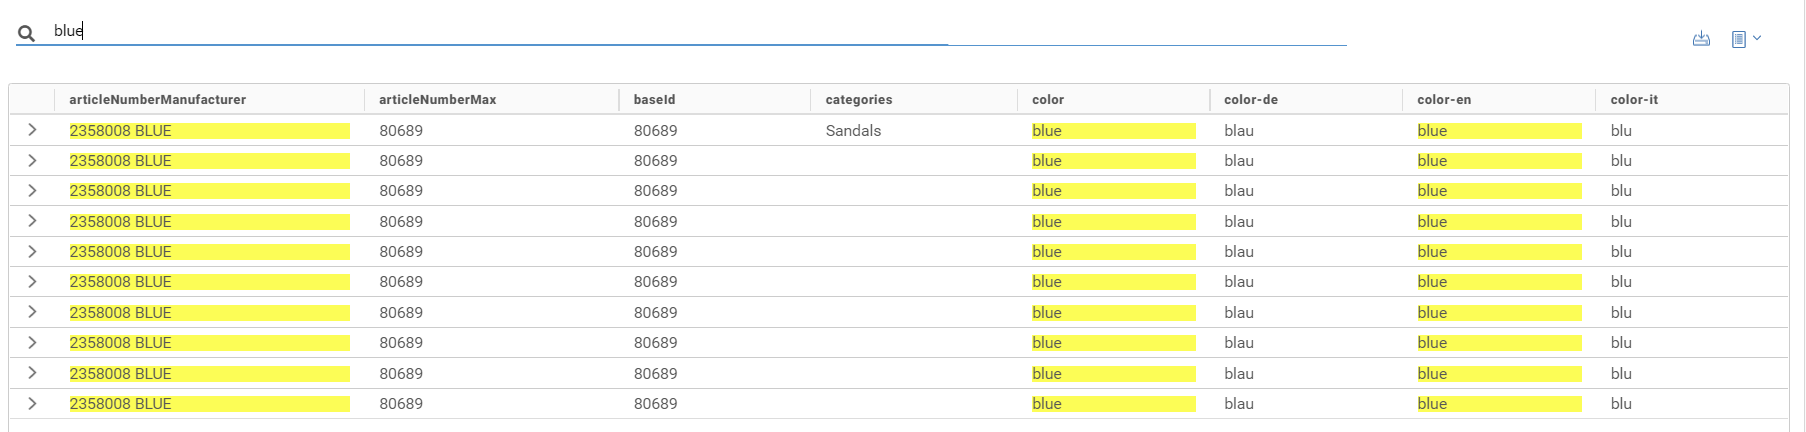Click the color-de column header
Screen dimensions: 1806x432
[x=1250, y=100]
